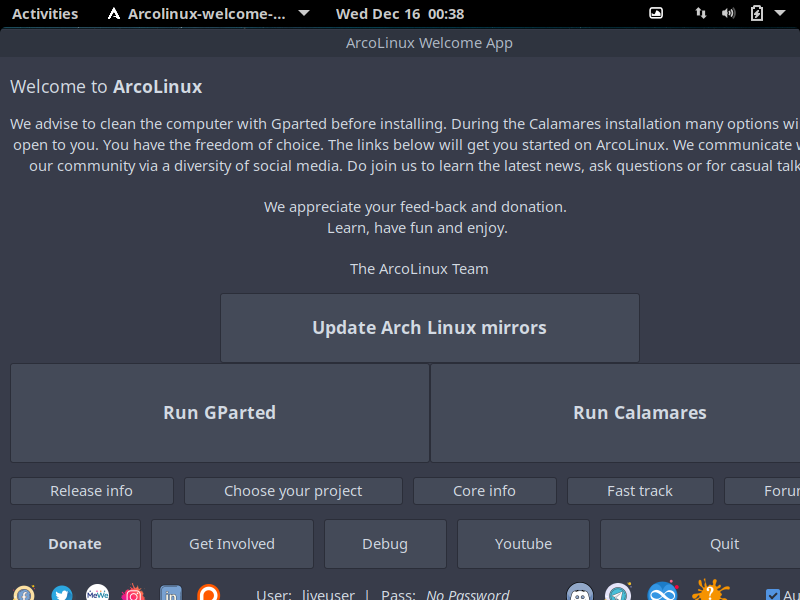Open Core info
The width and height of the screenshot is (800, 600).
coord(485,491)
